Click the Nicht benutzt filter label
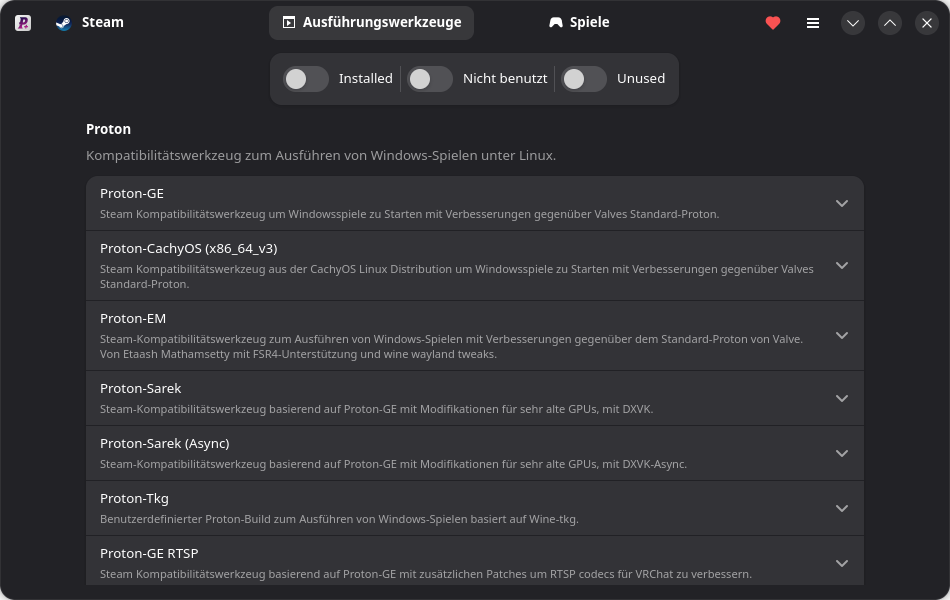950x600 pixels. (505, 79)
